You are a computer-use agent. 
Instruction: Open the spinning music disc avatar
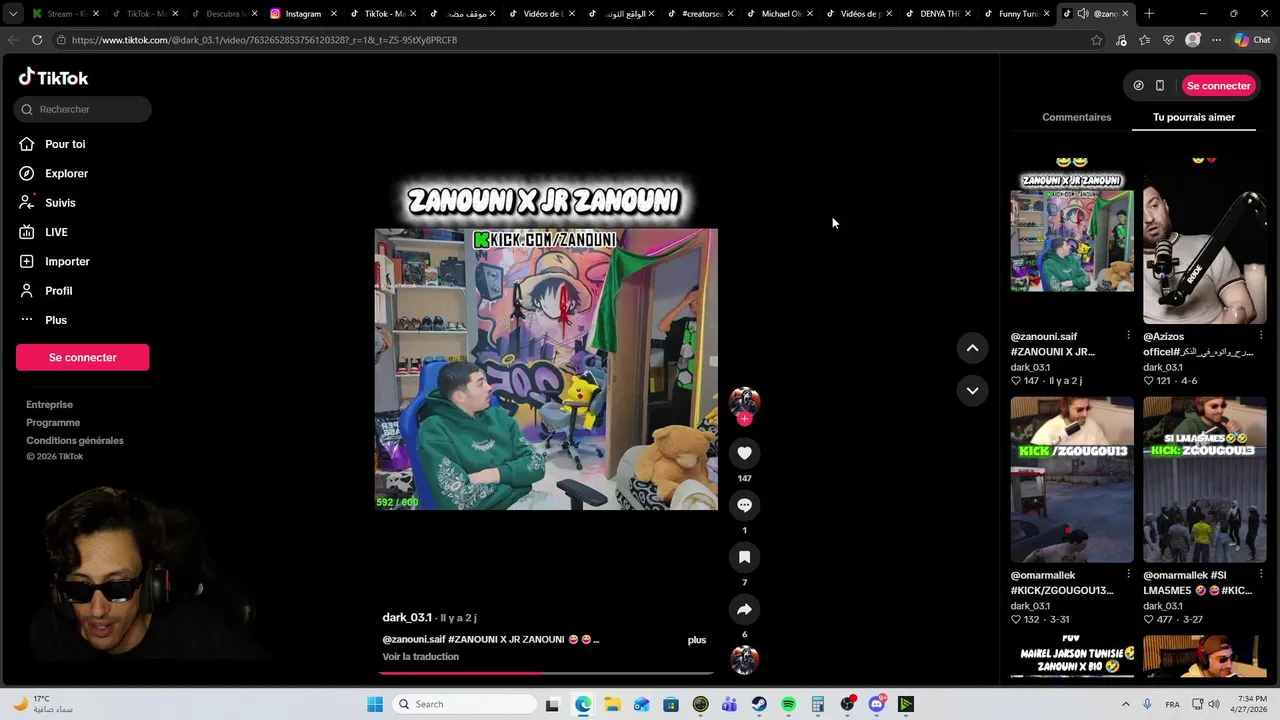point(744,660)
